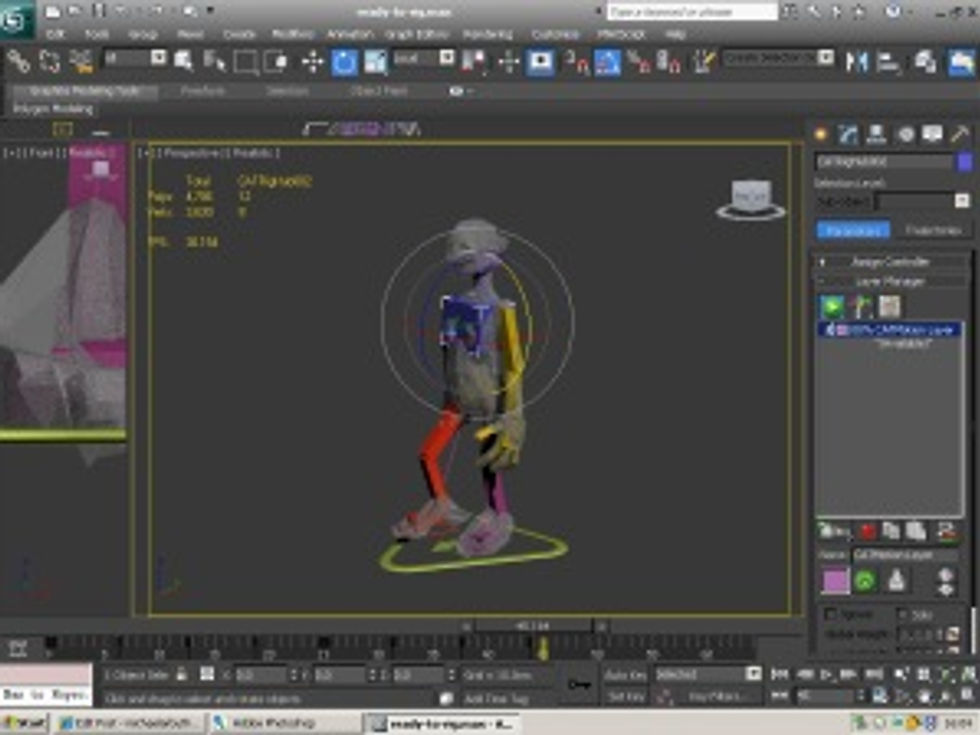
Task: Select the Select Object tool
Action: pos(183,61)
